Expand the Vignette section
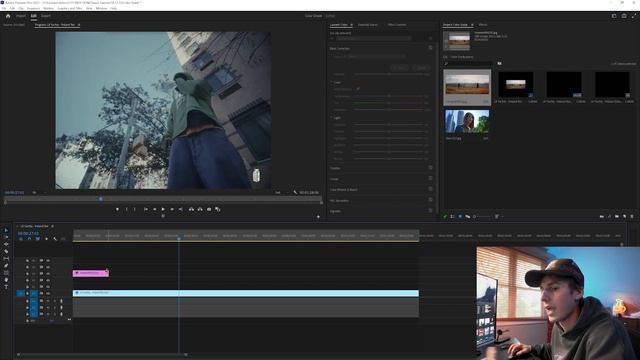640x360 pixels. pyautogui.click(x=335, y=211)
